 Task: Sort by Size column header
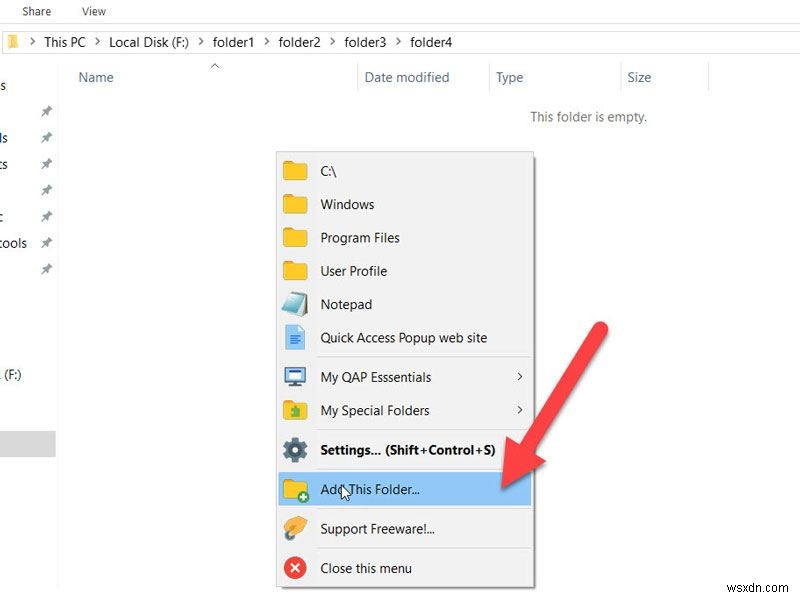coord(639,78)
